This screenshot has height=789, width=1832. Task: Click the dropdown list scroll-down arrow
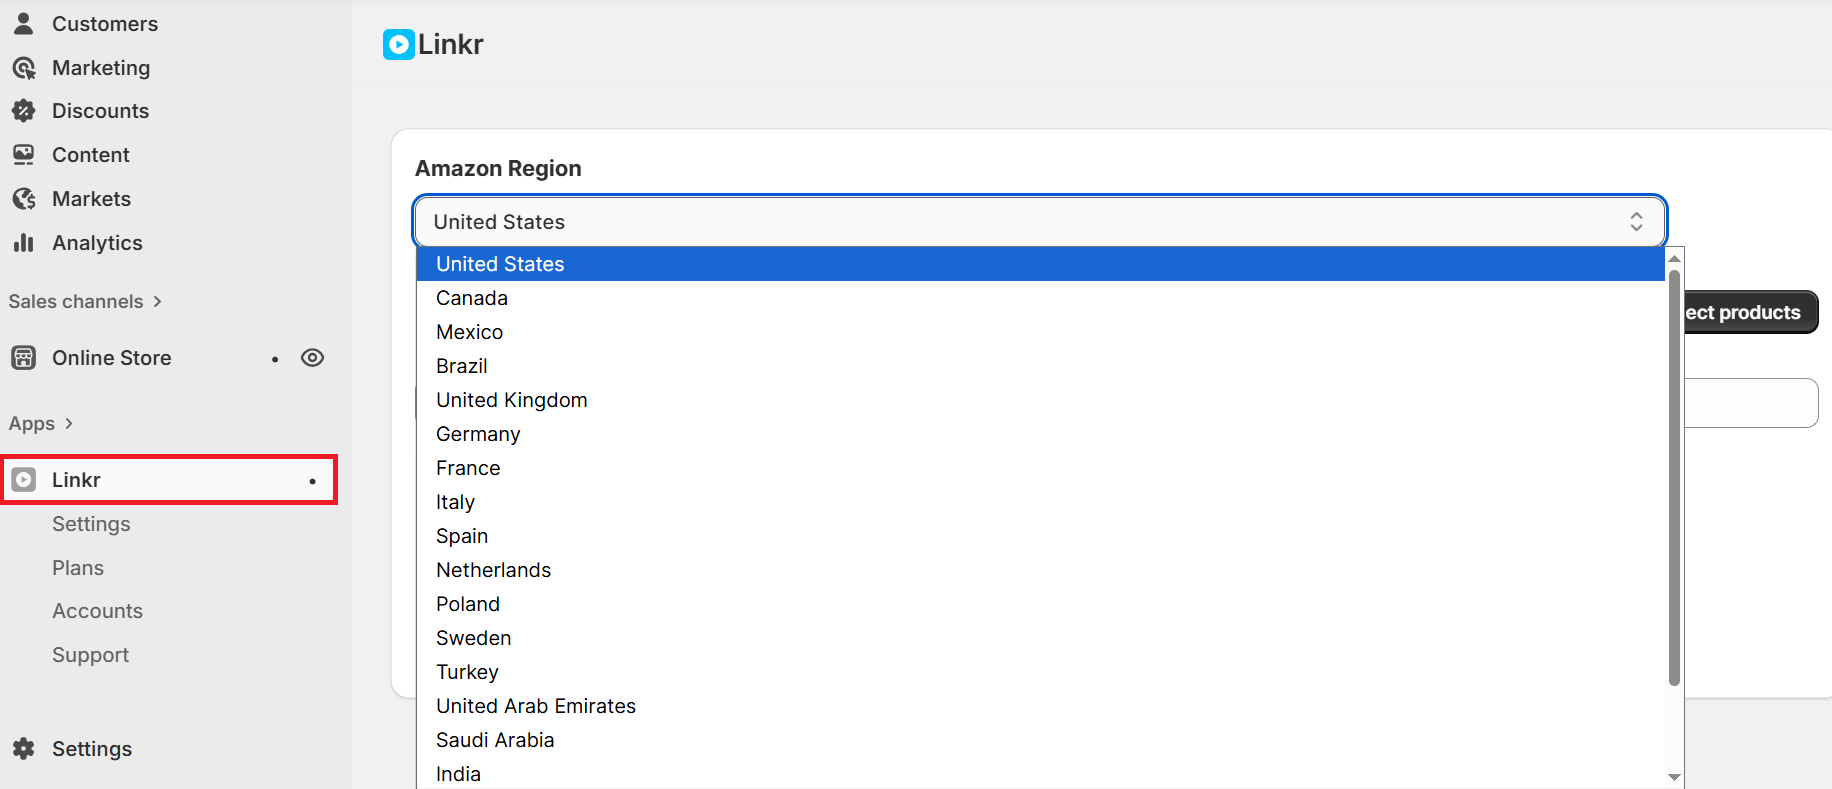[x=1674, y=777]
